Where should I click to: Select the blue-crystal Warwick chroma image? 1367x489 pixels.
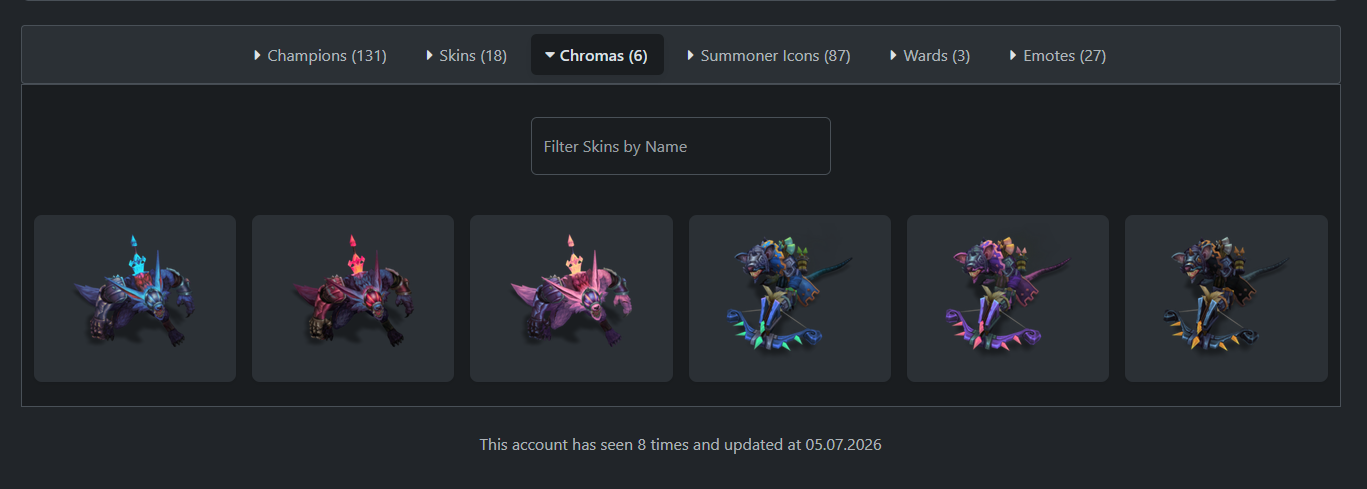pyautogui.click(x=135, y=298)
